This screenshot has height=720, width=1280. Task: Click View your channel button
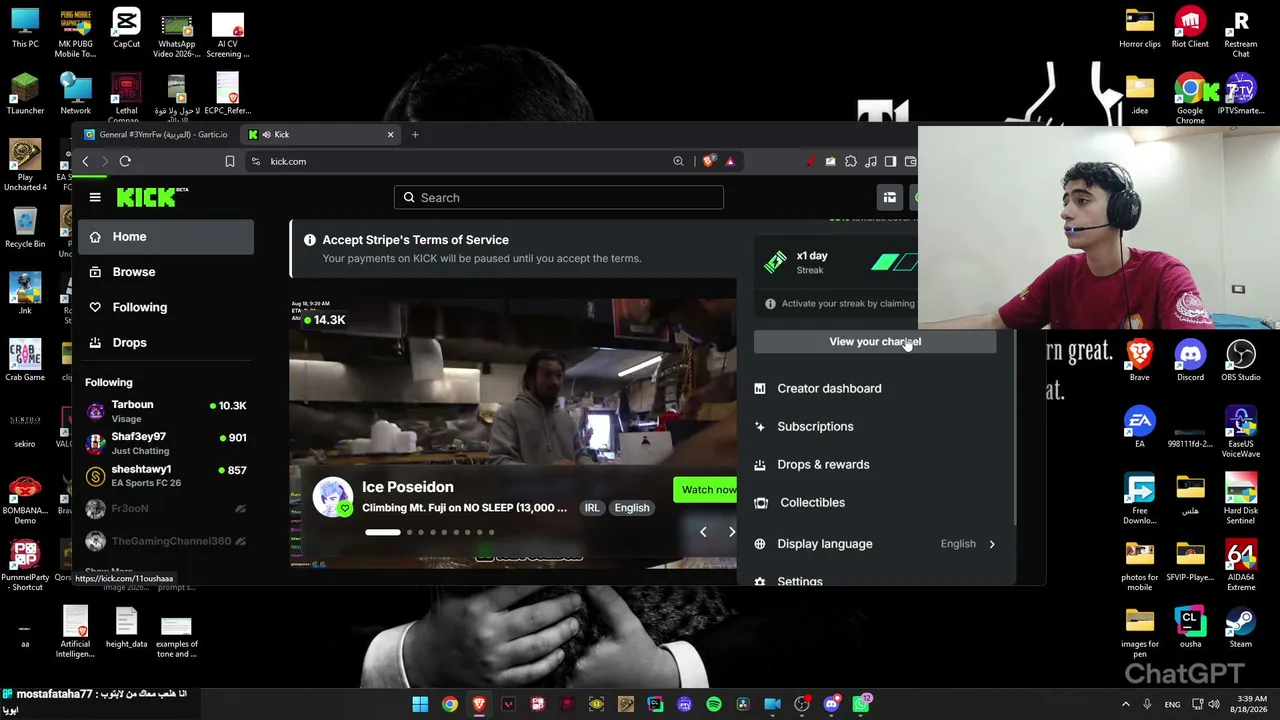coord(875,342)
